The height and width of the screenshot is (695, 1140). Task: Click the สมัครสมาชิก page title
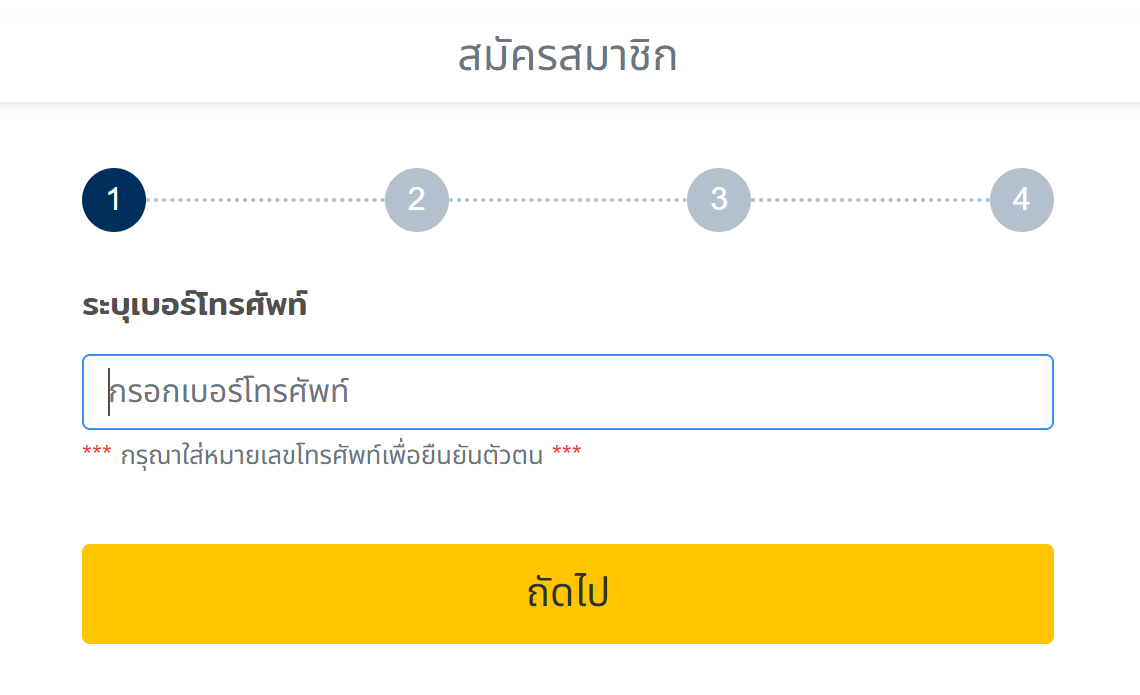click(x=568, y=57)
